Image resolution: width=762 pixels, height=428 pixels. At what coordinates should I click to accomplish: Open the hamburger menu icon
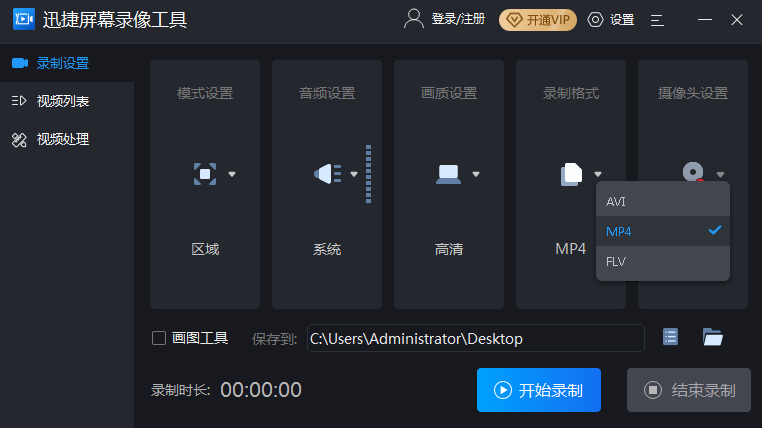tap(657, 20)
